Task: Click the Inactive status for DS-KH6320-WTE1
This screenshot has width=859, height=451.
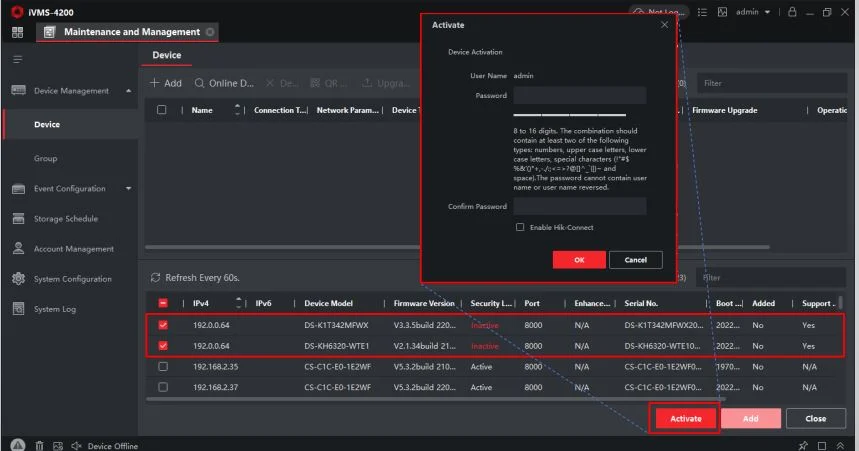Action: (x=484, y=346)
